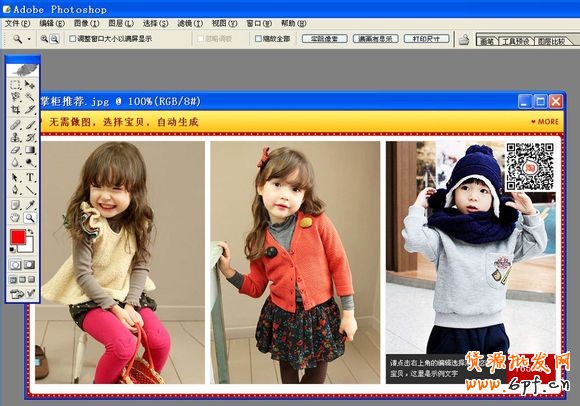Enable the resize-windows-to-fit checkbox

72,38
